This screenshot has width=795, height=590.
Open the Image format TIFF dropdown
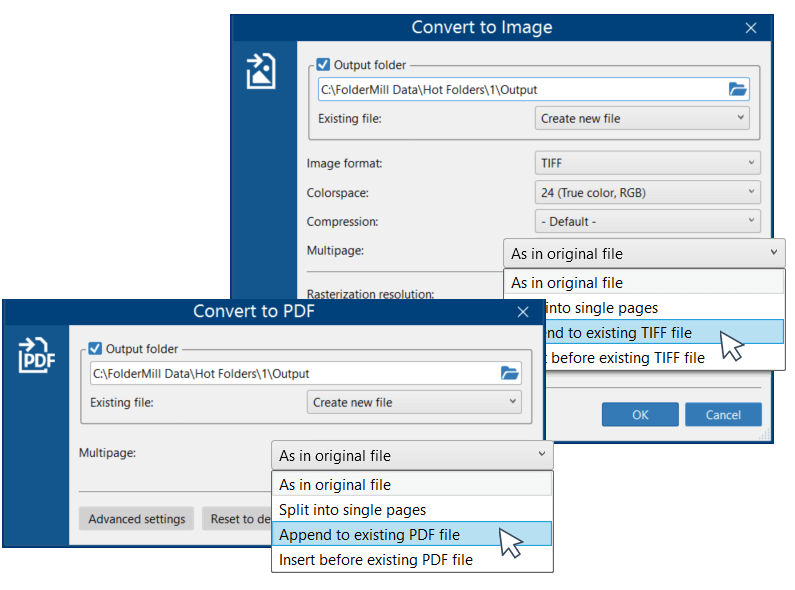point(647,163)
